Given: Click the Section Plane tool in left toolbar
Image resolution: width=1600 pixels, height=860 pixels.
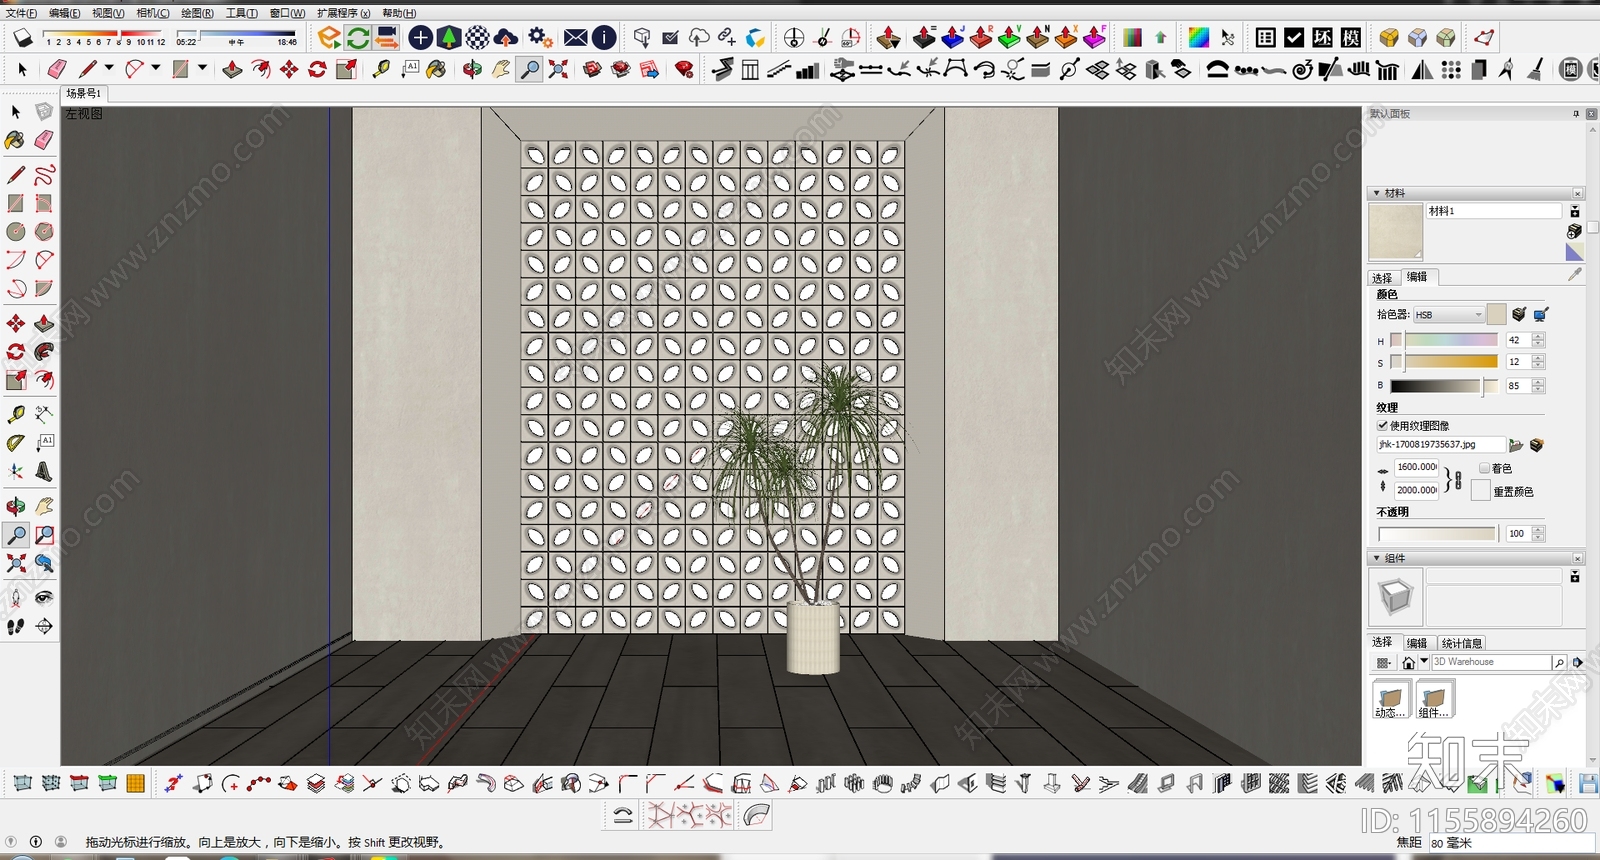Looking at the screenshot, I should coord(44,626).
